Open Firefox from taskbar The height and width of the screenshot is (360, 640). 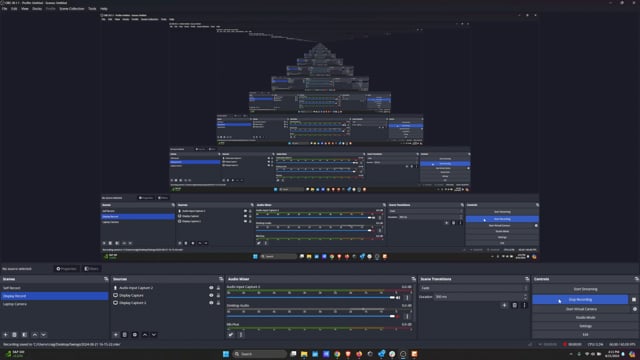(359, 354)
